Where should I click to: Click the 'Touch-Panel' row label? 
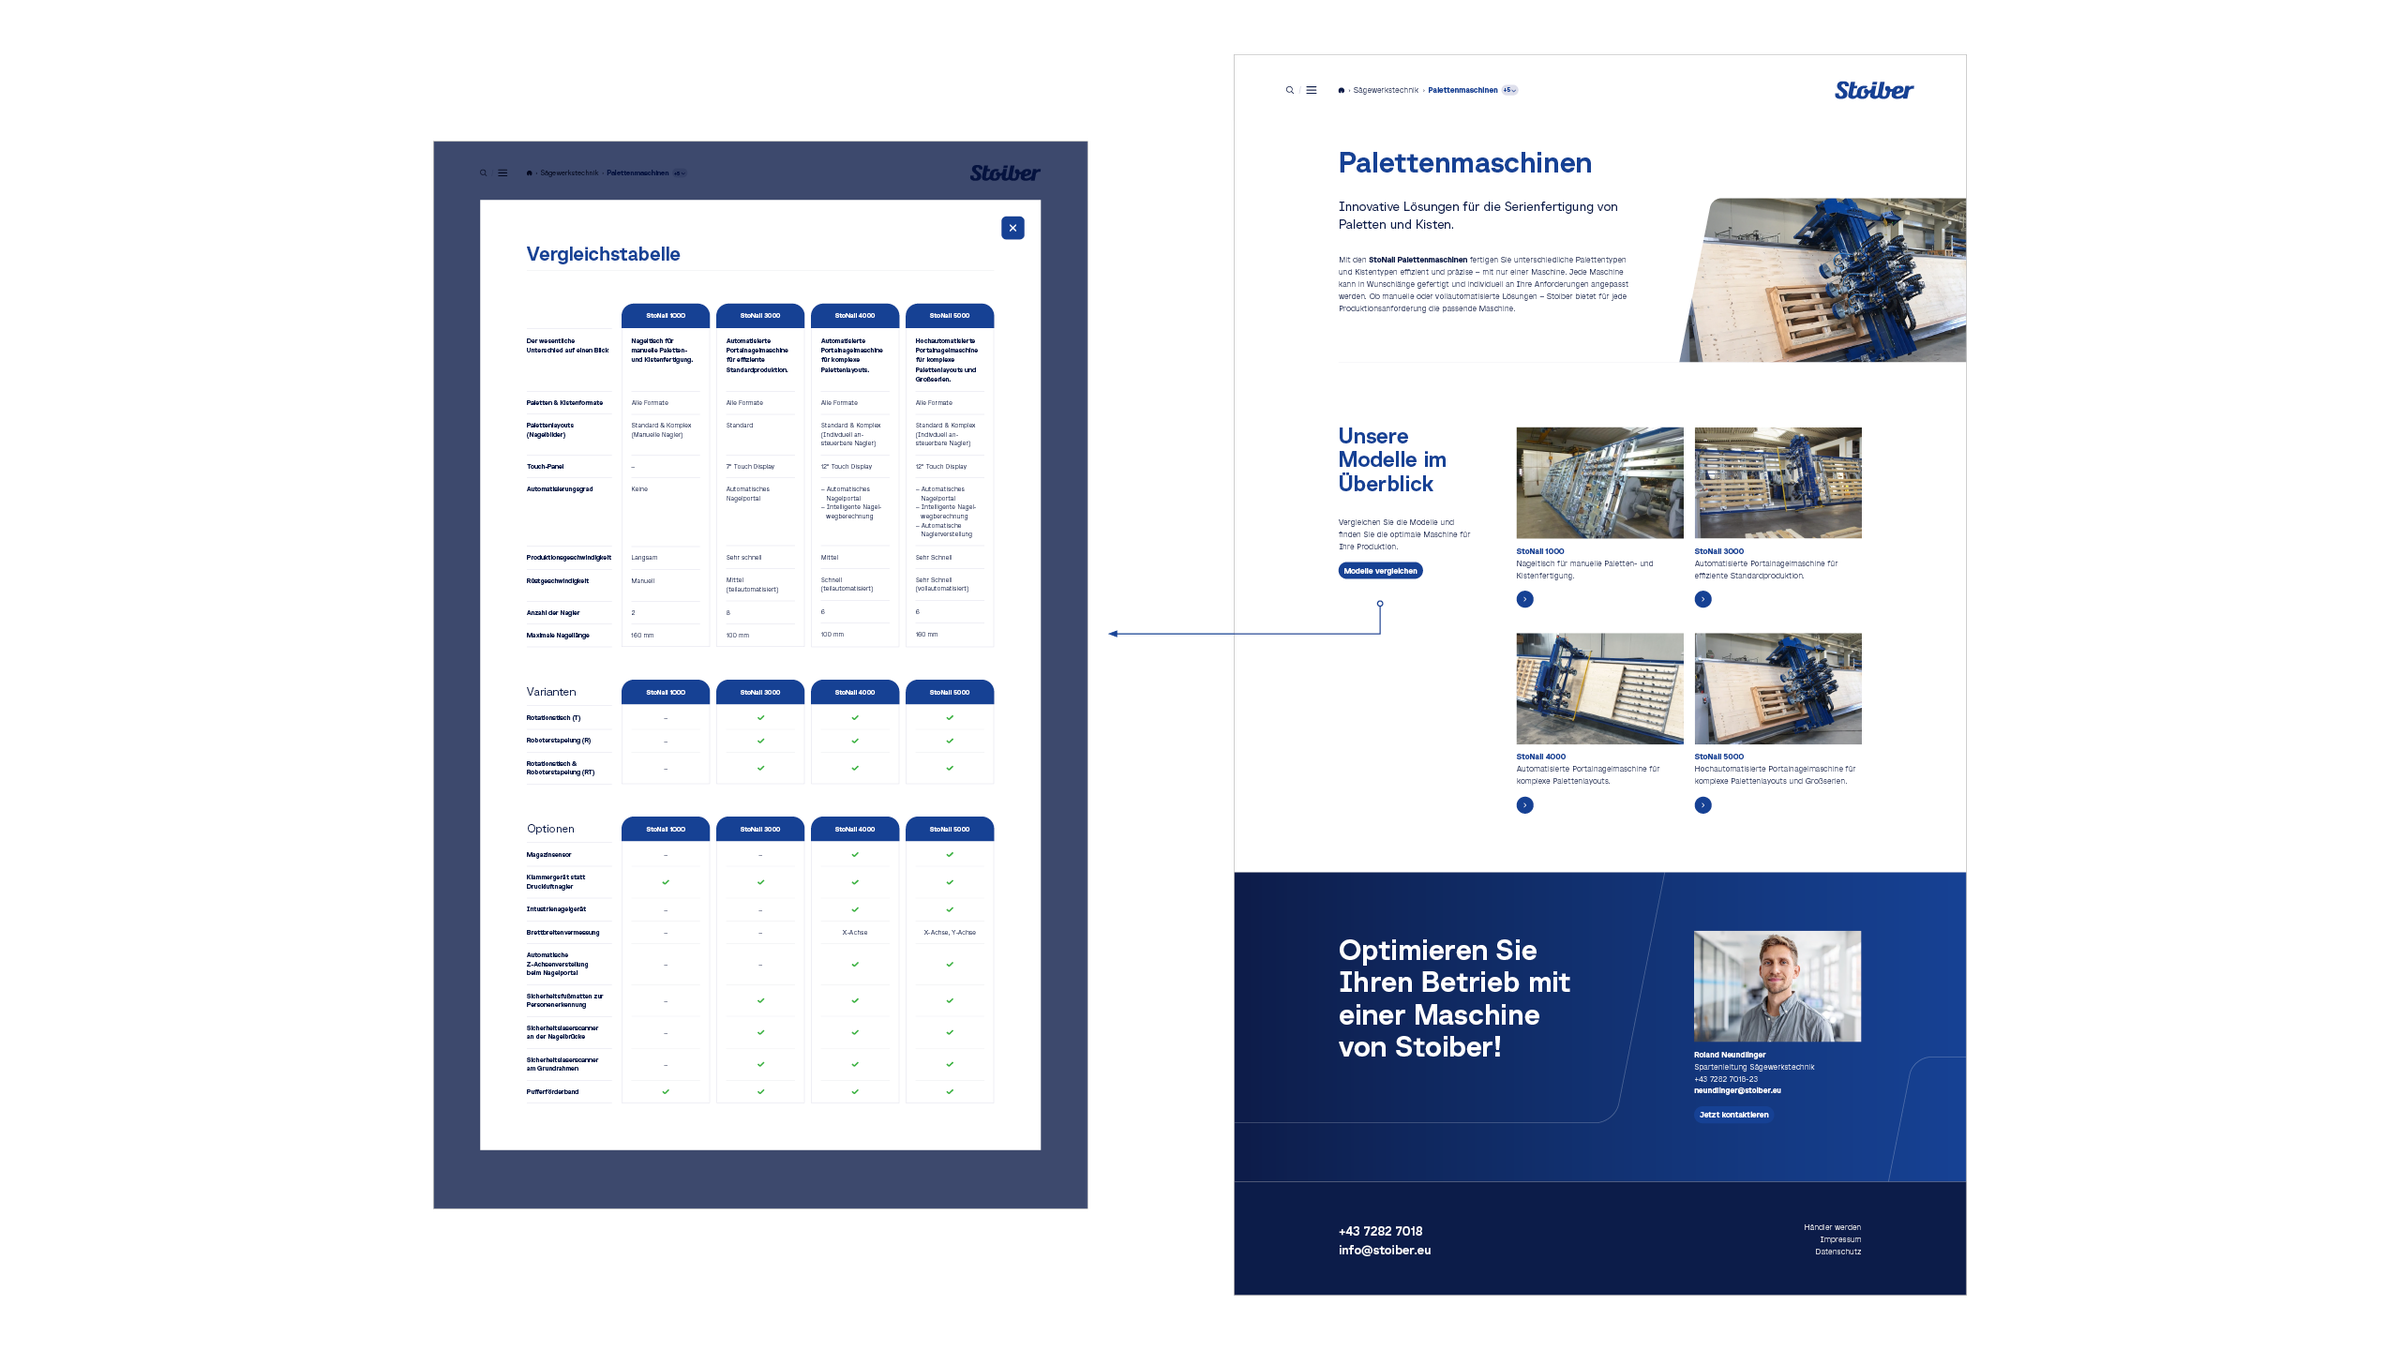pyautogui.click(x=545, y=467)
